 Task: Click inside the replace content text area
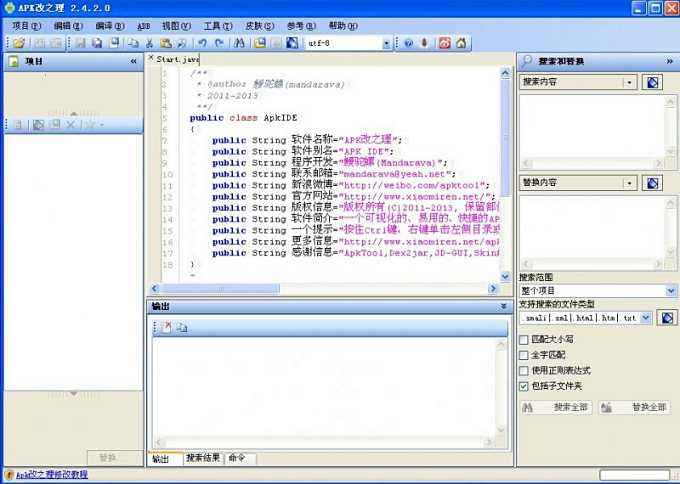pos(592,227)
